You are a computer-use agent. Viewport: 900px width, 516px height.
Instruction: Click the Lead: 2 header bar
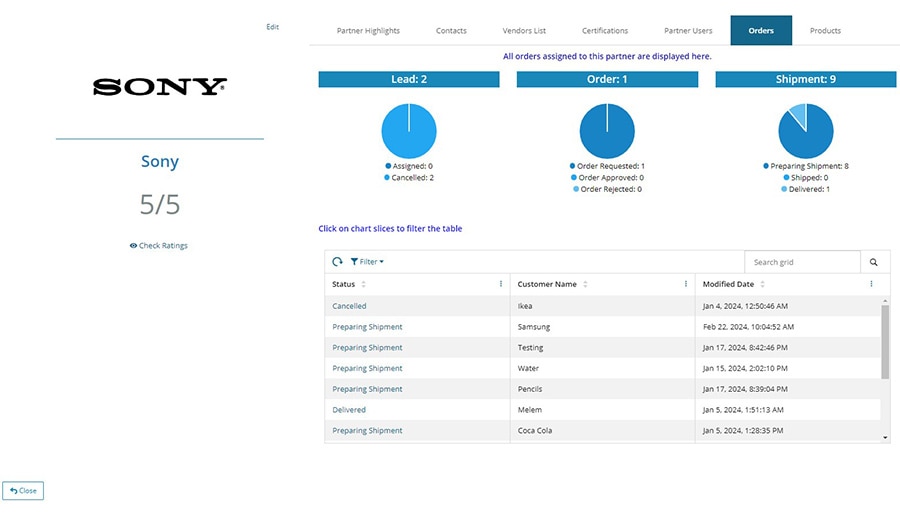click(409, 79)
